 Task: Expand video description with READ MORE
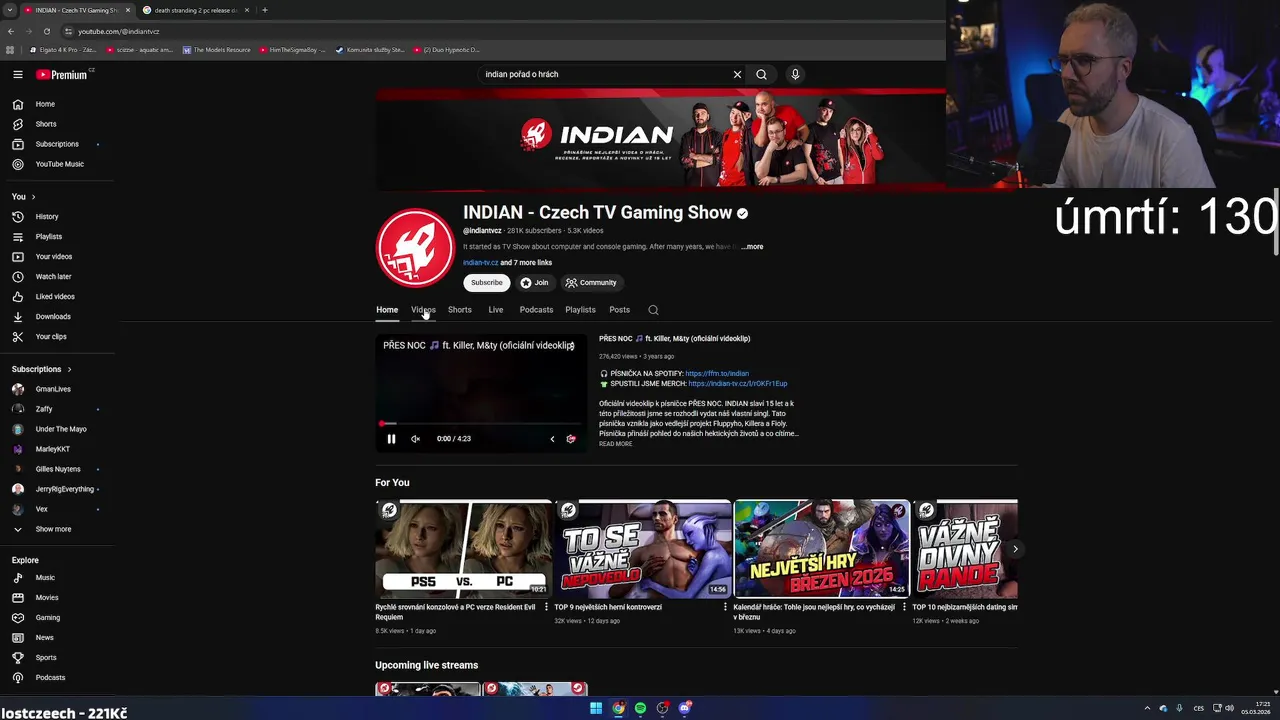[616, 444]
